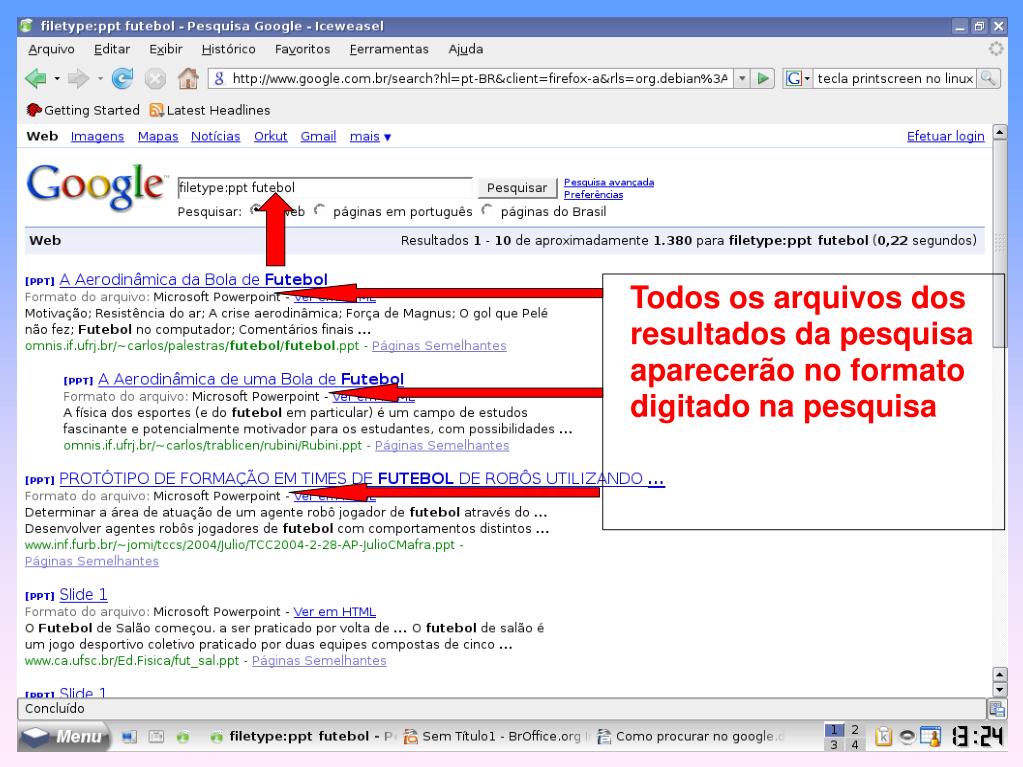Go back with the green Back arrow
The width and height of the screenshot is (1023, 767).
[36, 79]
